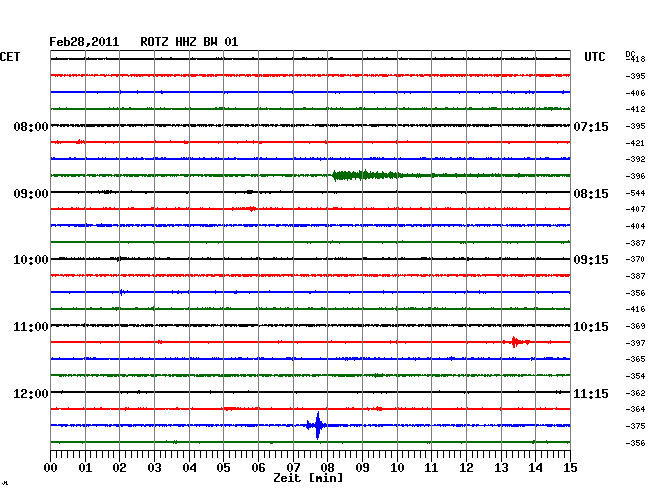Click the DC offset value -365
The height and width of the screenshot is (494, 650).
pyautogui.click(x=635, y=359)
